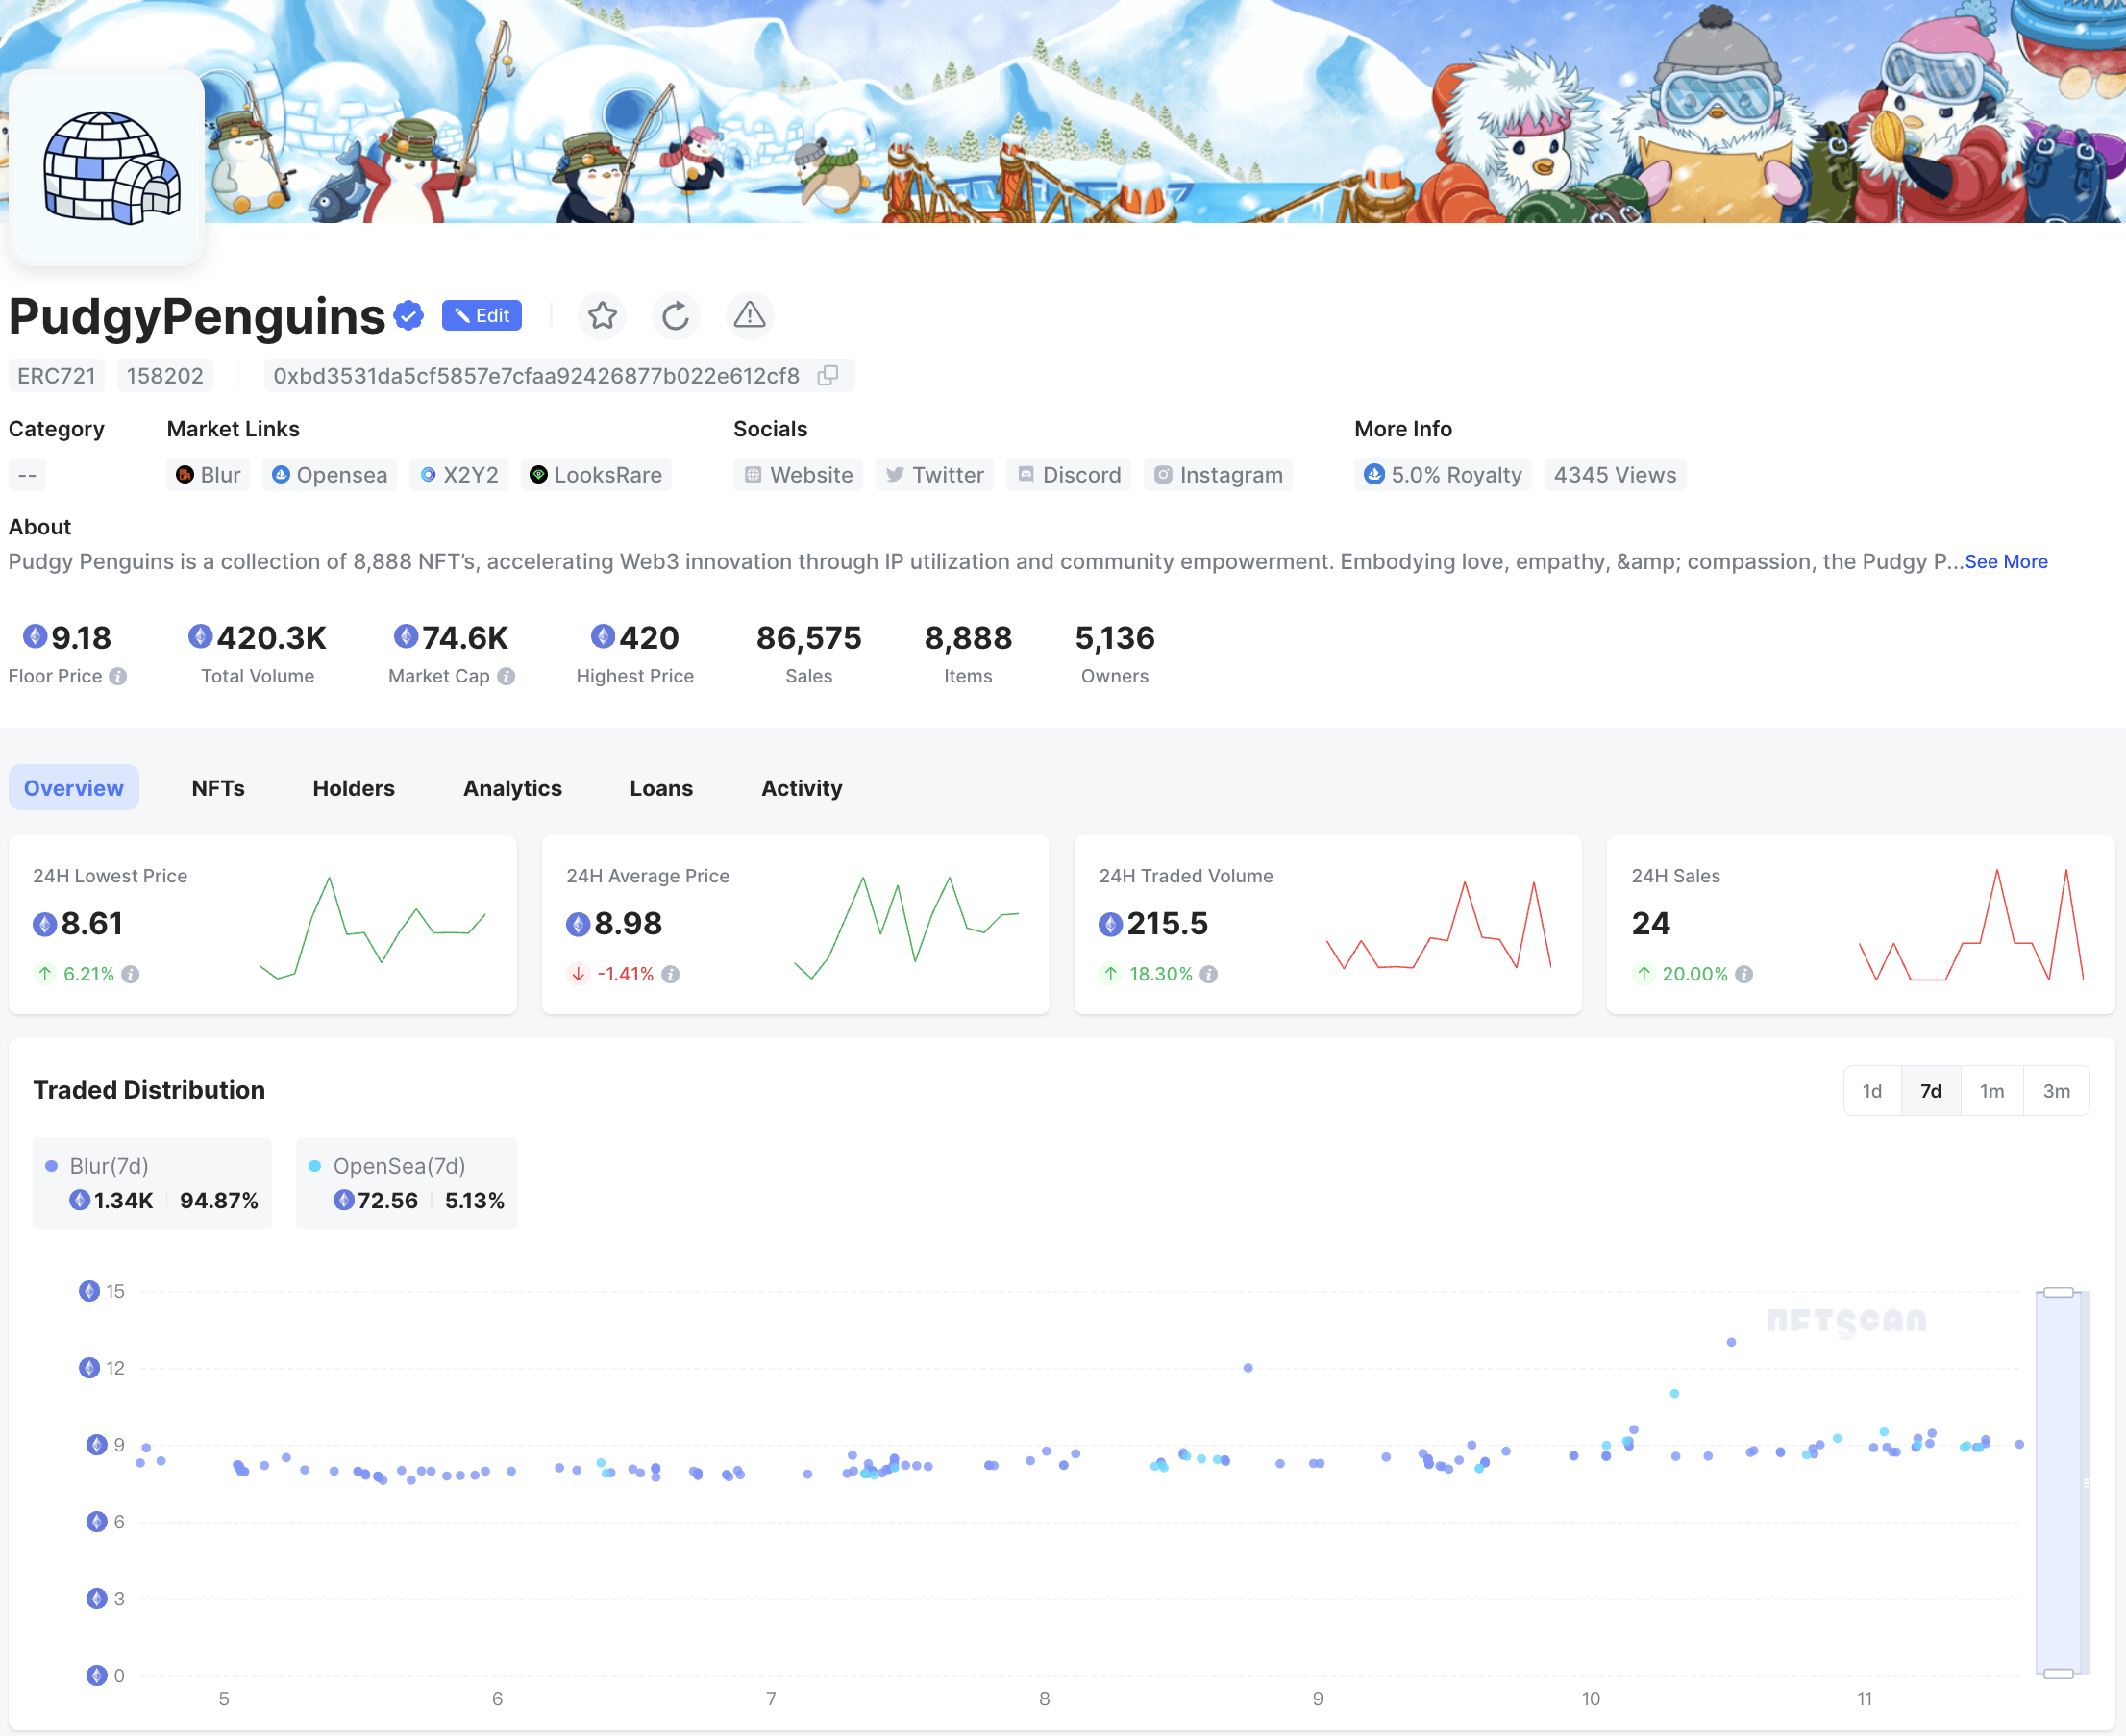The image size is (2126, 1736).
Task: Click the top handle of chart zoom slider
Action: point(2058,1293)
